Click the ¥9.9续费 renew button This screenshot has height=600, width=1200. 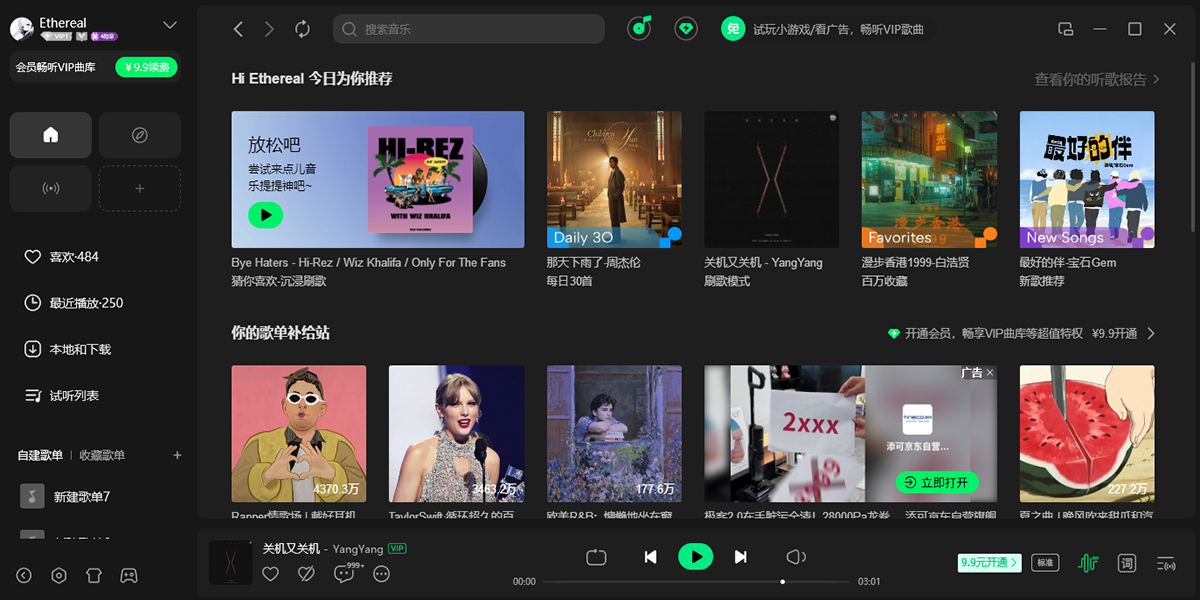(x=147, y=67)
